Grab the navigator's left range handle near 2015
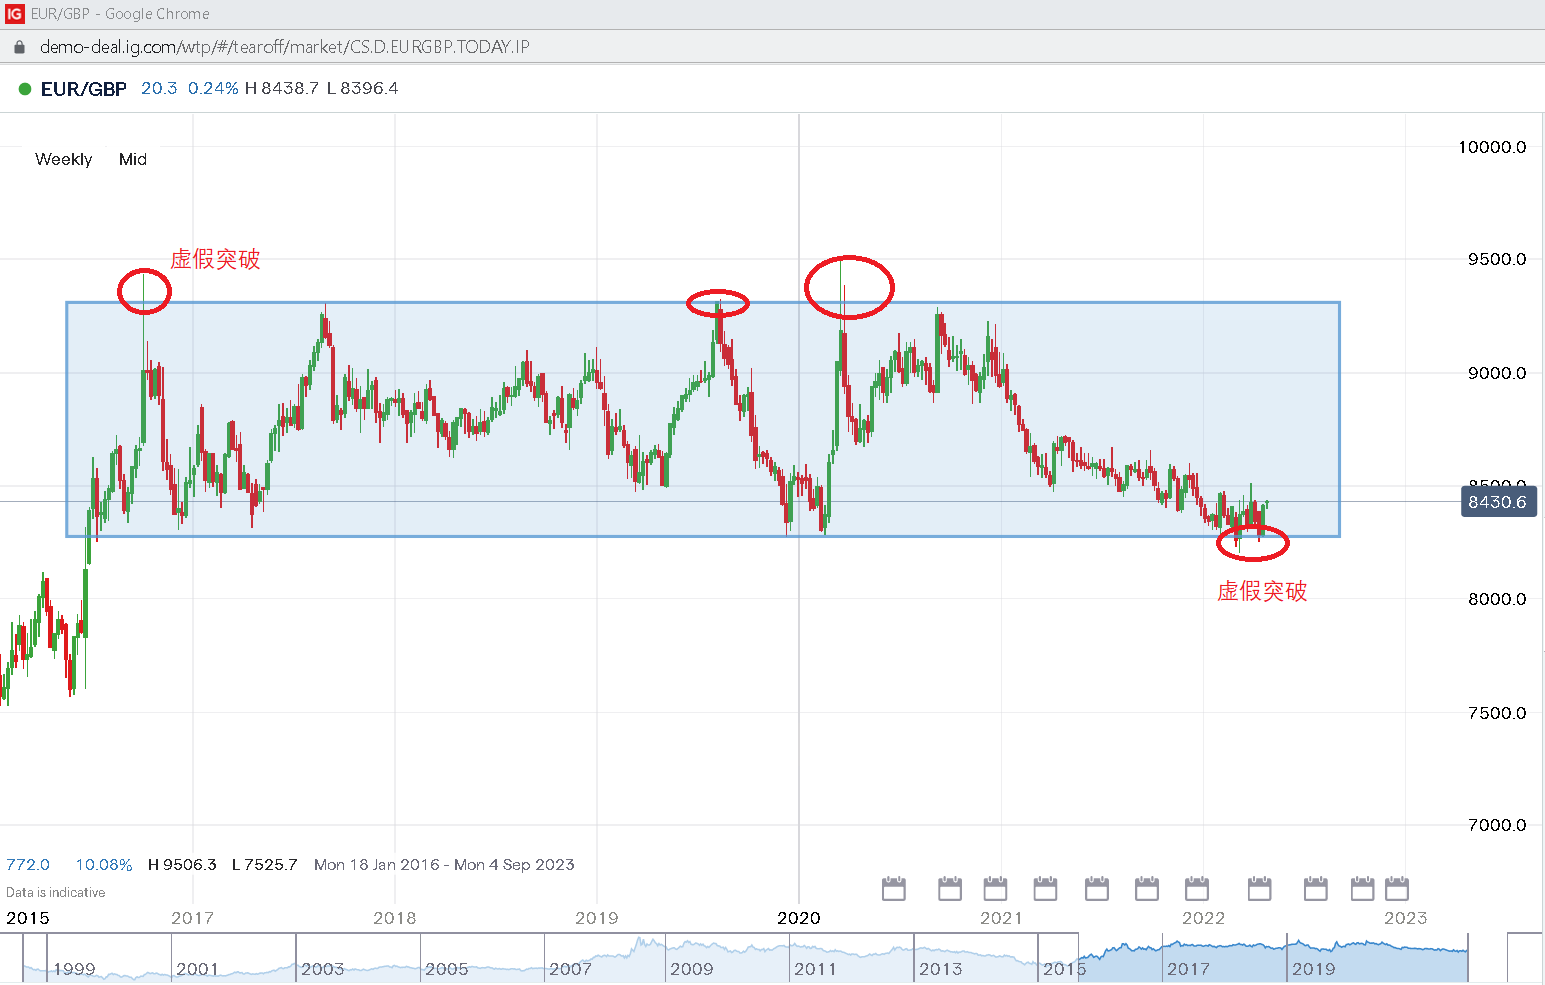The image size is (1545, 985). click(1079, 957)
